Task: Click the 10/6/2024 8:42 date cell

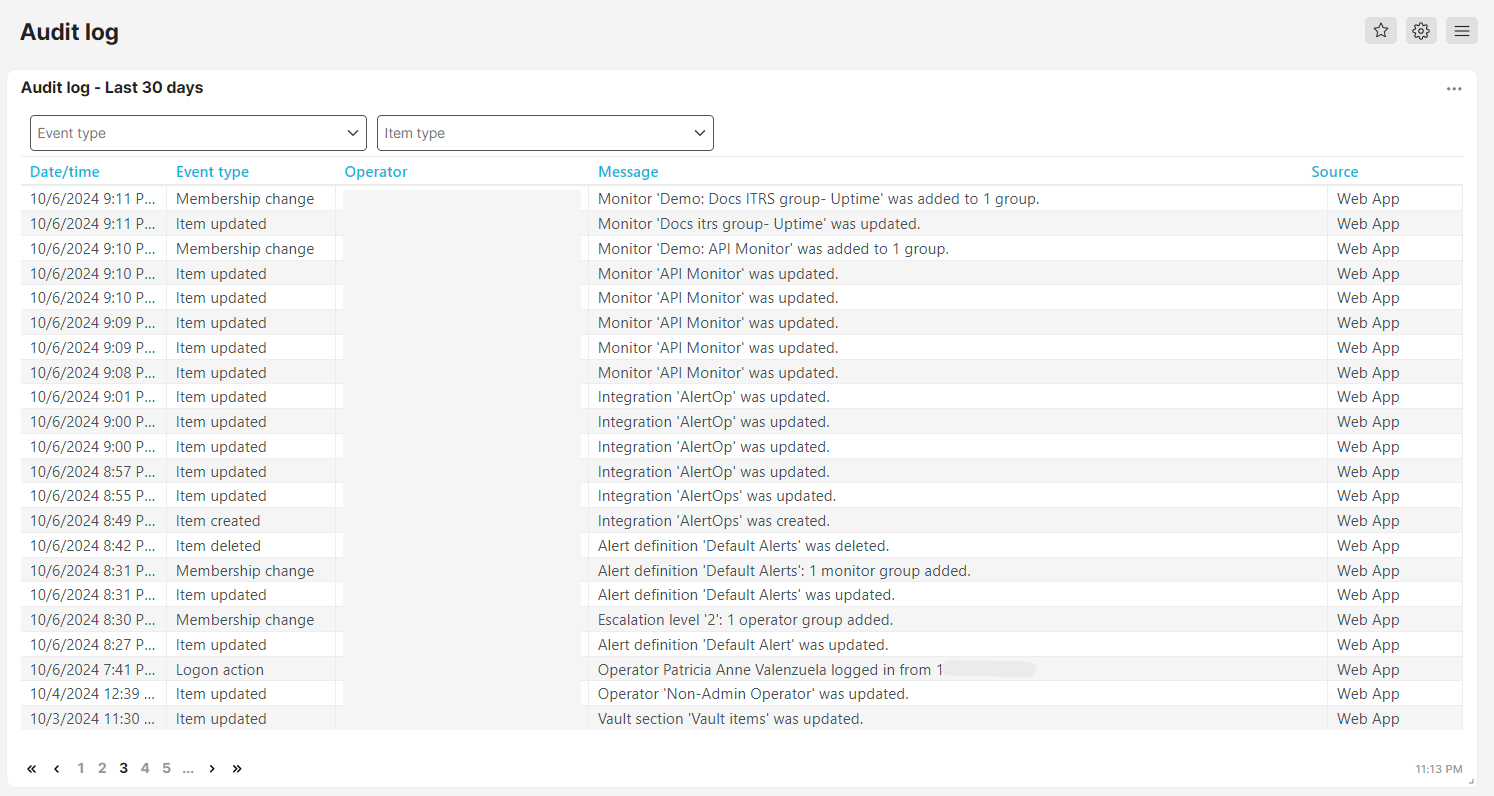Action: point(92,546)
